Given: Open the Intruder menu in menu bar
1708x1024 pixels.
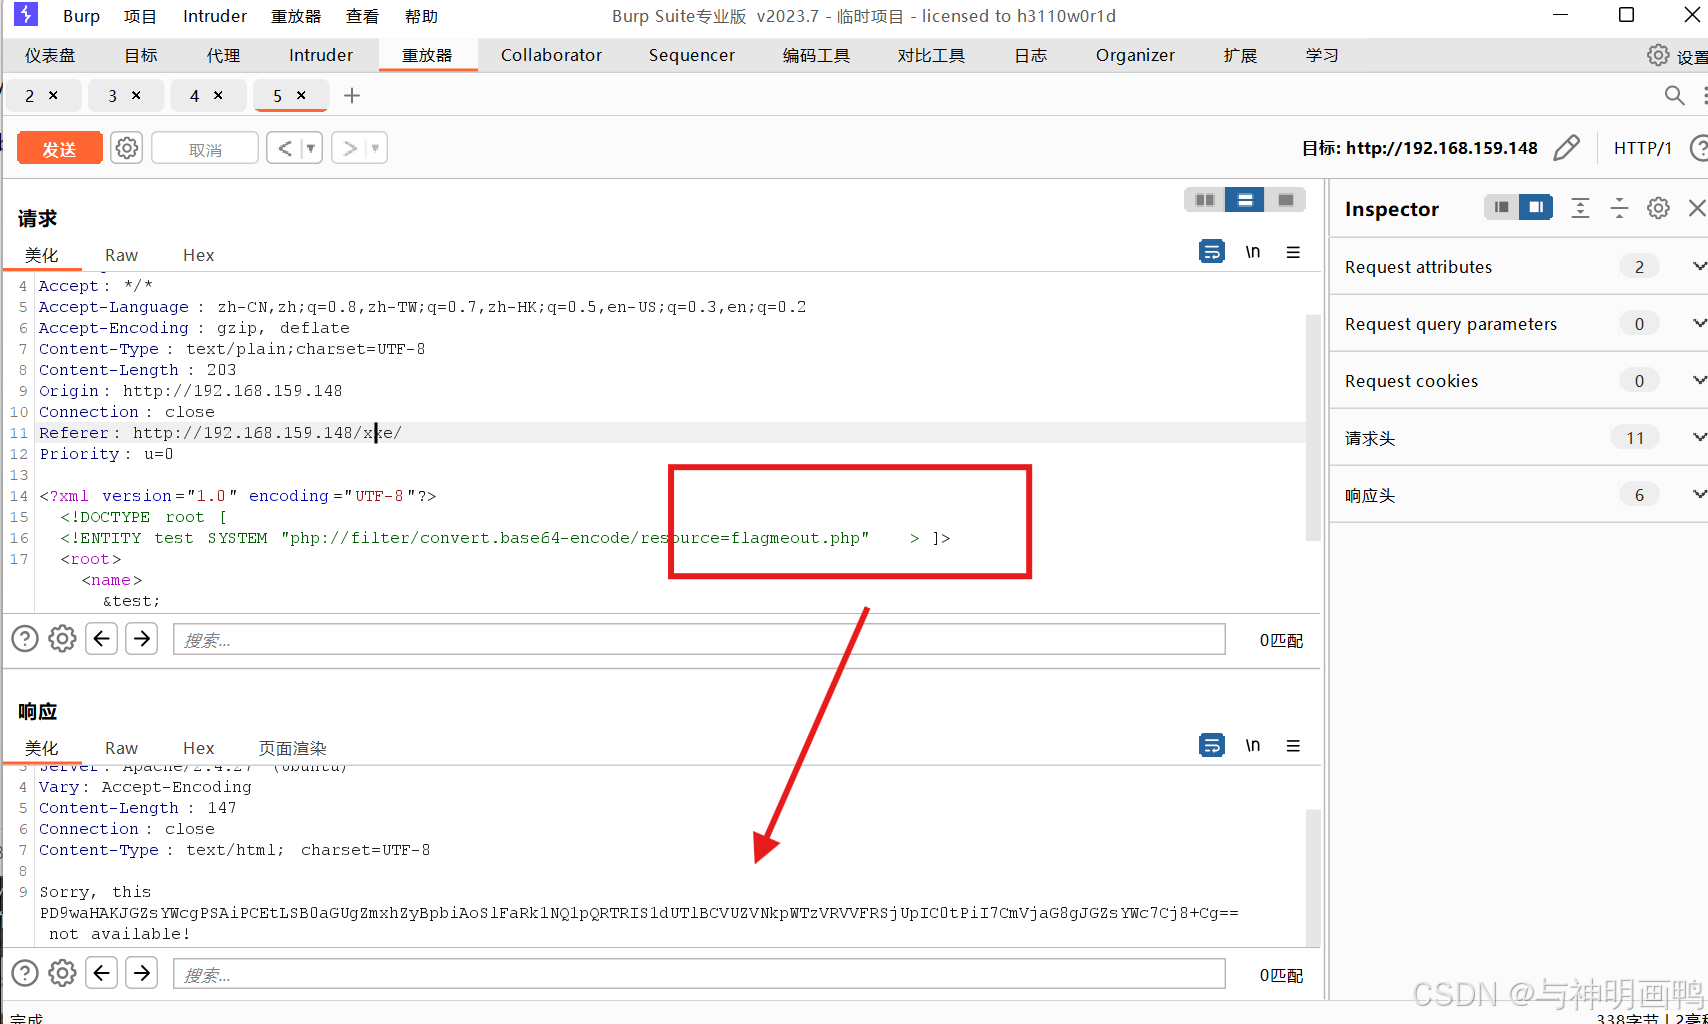Looking at the screenshot, I should 214,16.
